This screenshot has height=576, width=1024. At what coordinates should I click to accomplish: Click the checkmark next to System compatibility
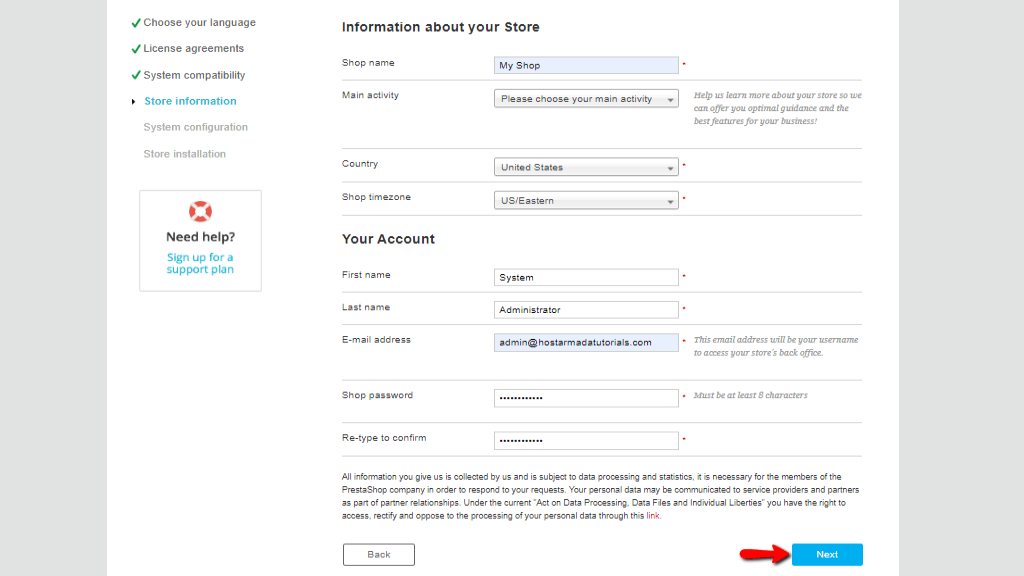point(136,75)
